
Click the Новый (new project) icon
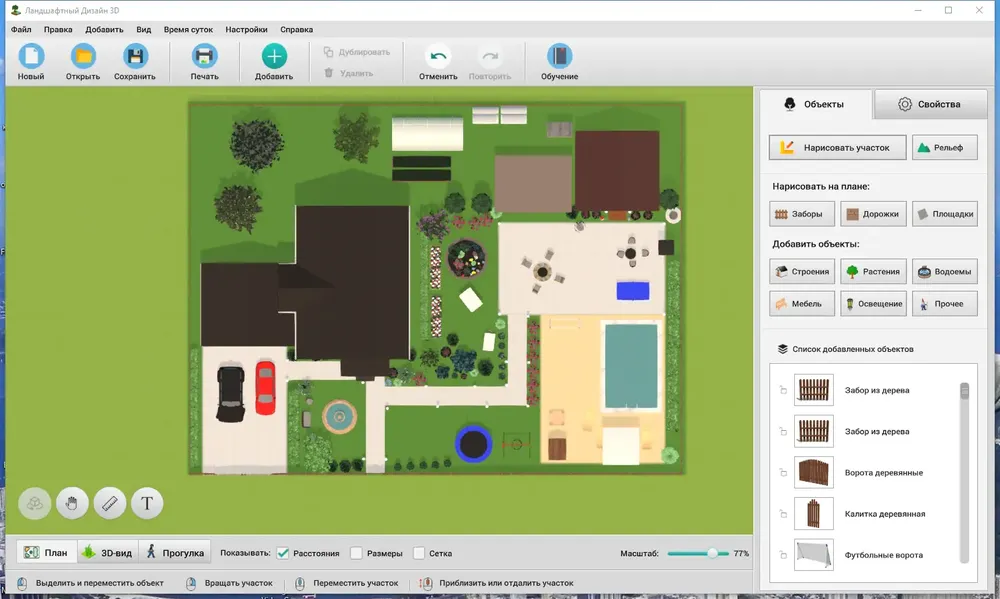tap(31, 56)
